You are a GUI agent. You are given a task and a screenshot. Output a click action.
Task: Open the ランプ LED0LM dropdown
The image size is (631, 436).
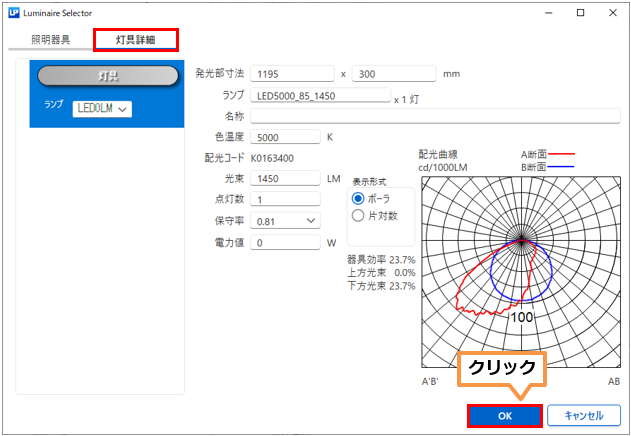coord(102,108)
